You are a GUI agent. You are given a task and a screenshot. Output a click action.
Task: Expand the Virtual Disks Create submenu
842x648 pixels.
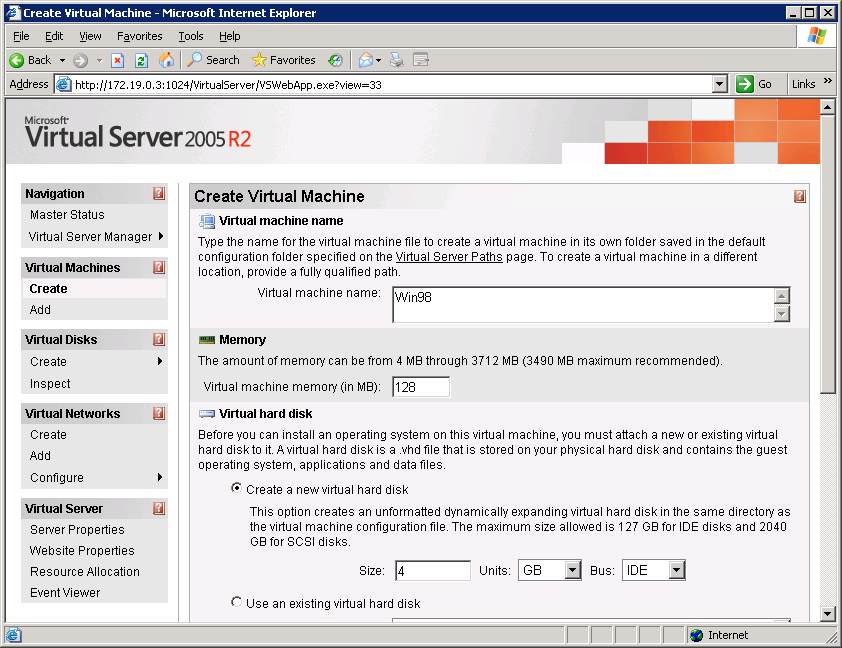[160, 361]
